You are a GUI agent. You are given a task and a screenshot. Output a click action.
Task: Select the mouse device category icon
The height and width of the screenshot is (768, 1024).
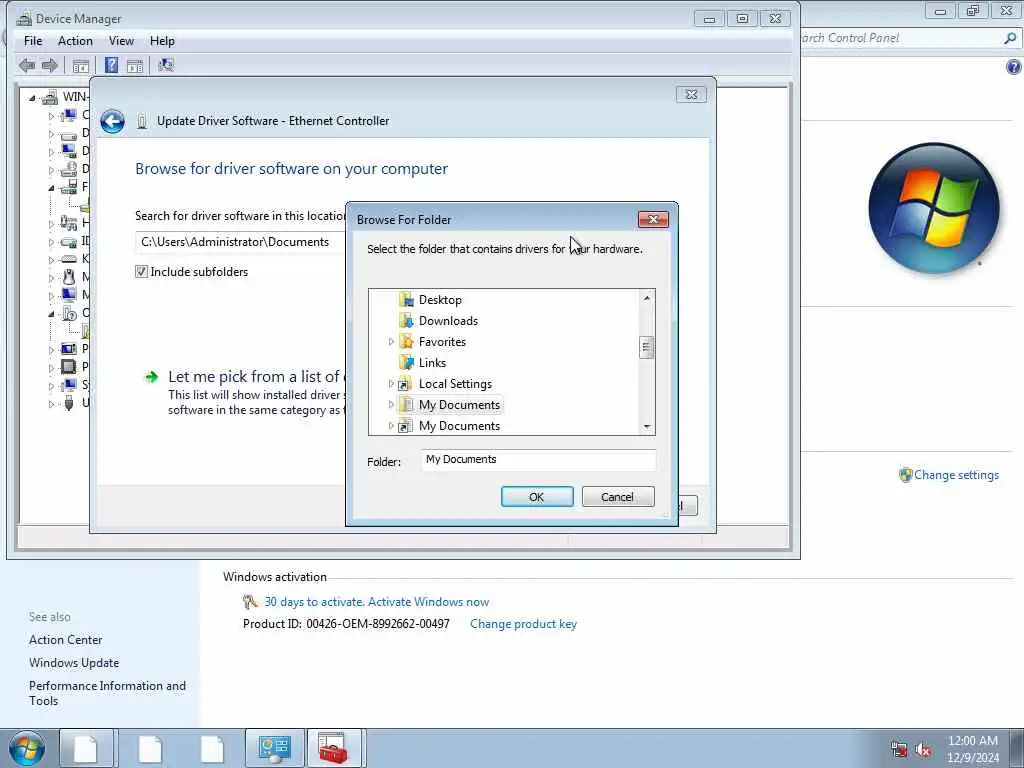69,277
